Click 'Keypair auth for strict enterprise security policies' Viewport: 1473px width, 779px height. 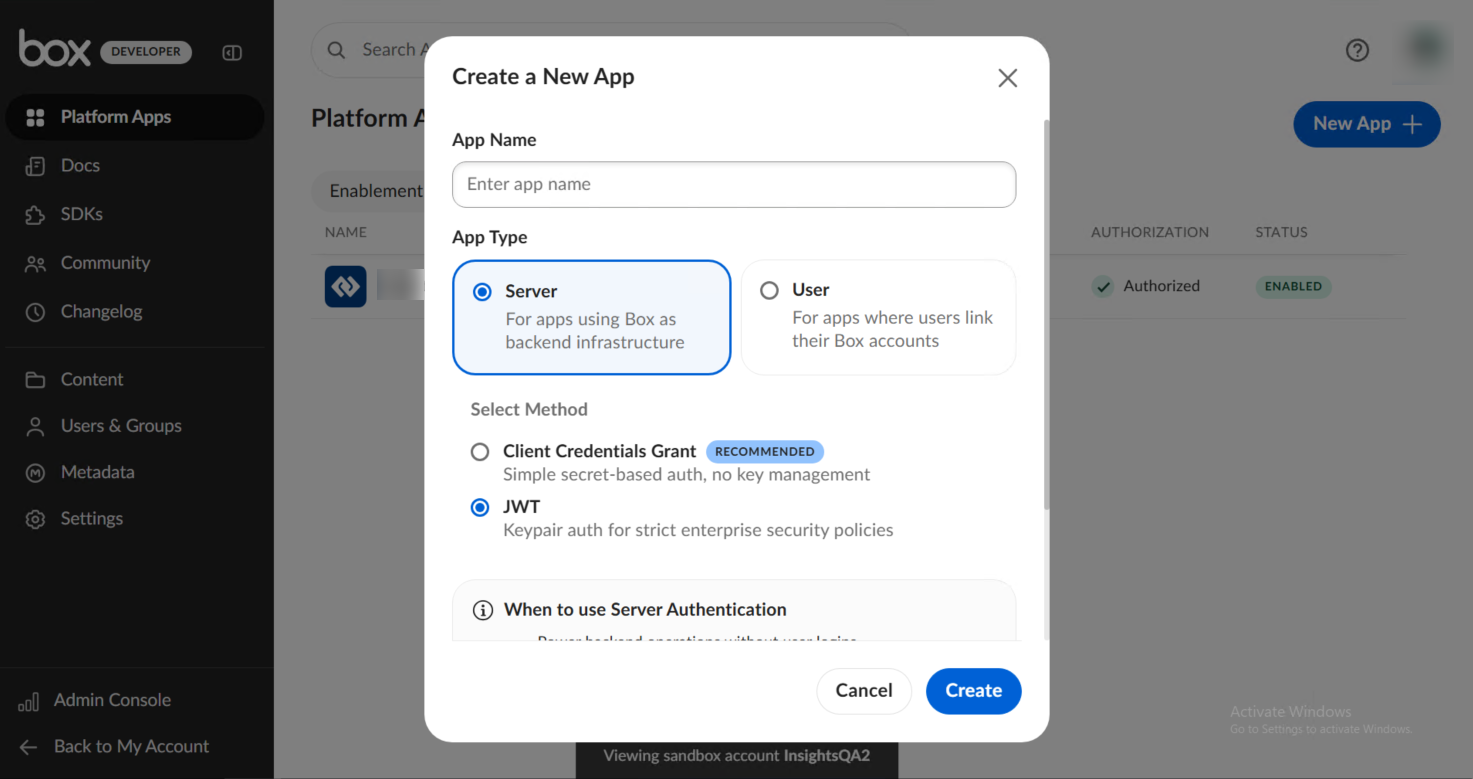(698, 530)
